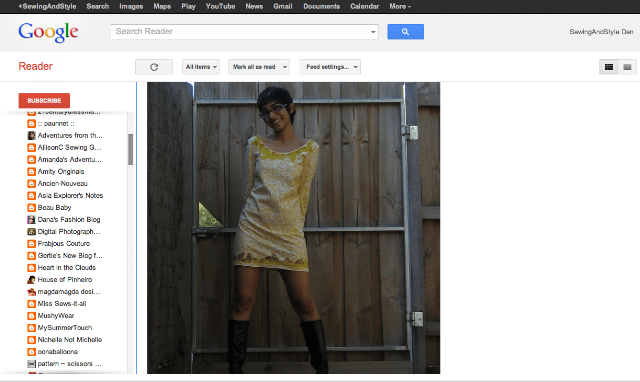Open Feed settings dropdown
Screen dimensions: 640x382
pos(330,67)
